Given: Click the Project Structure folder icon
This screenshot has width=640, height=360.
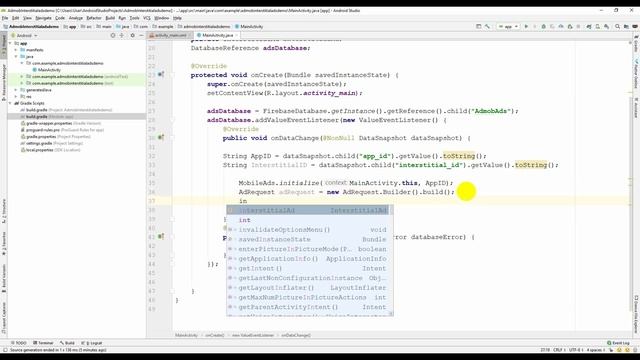Looking at the screenshot, I should [x=627, y=27].
